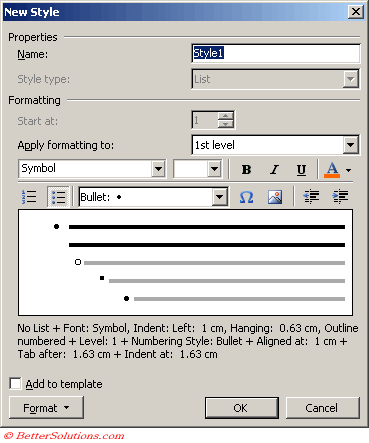Select the numbered list icon
The height and width of the screenshot is (443, 369).
pos(29,197)
